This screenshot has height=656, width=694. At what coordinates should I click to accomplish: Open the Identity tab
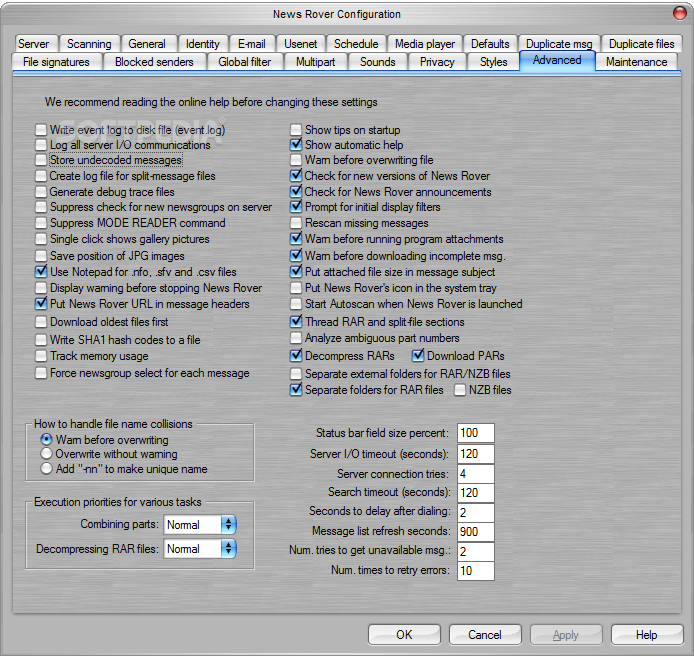click(203, 44)
